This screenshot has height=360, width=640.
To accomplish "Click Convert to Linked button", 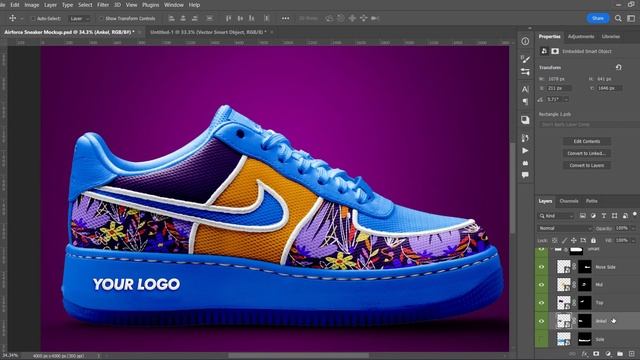I will [x=587, y=153].
